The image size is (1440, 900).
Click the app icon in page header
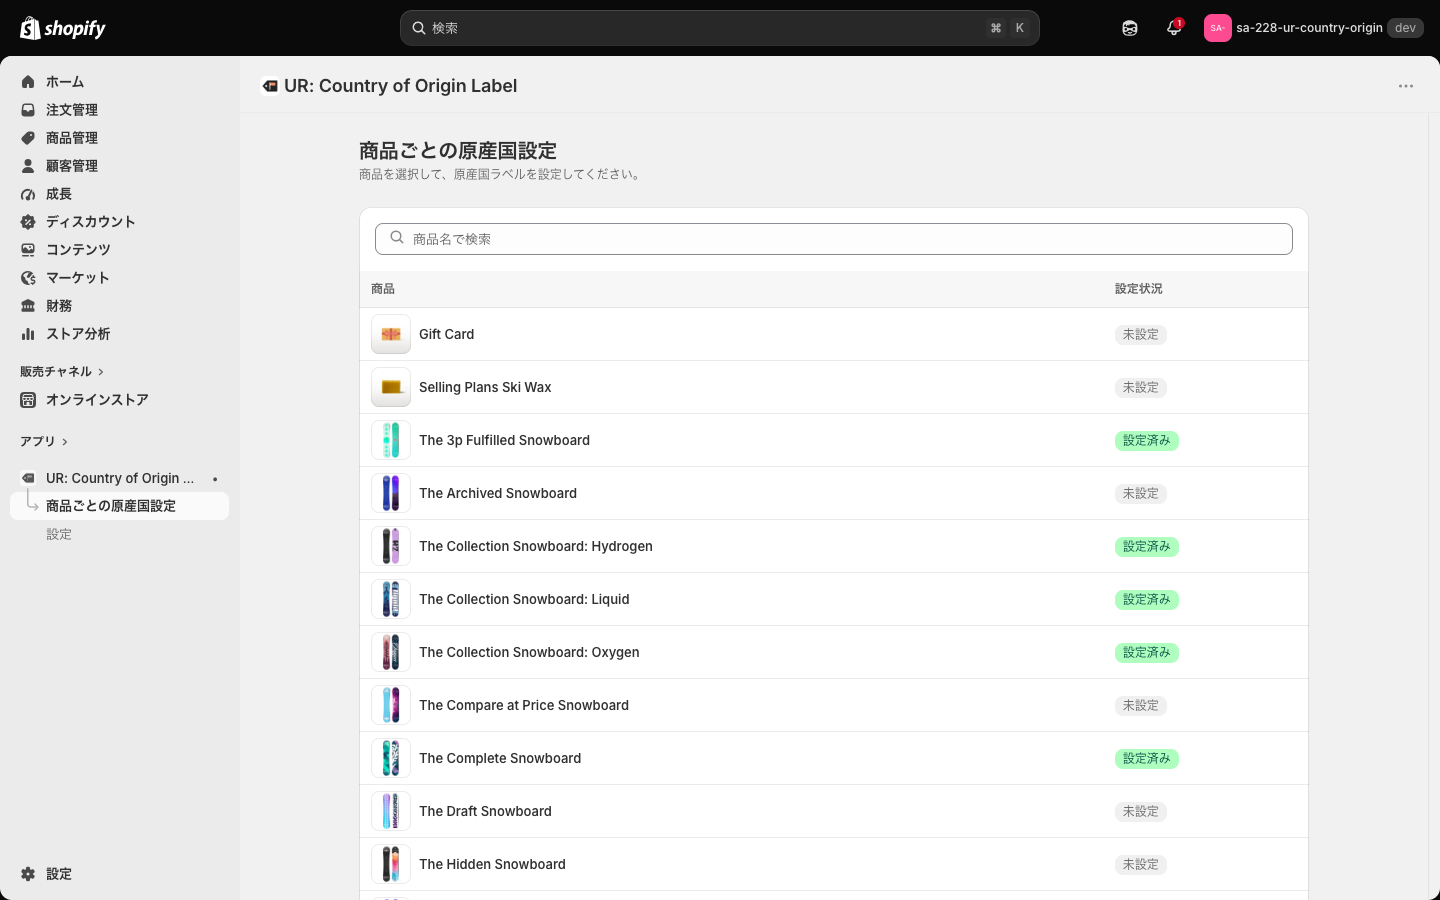click(270, 86)
